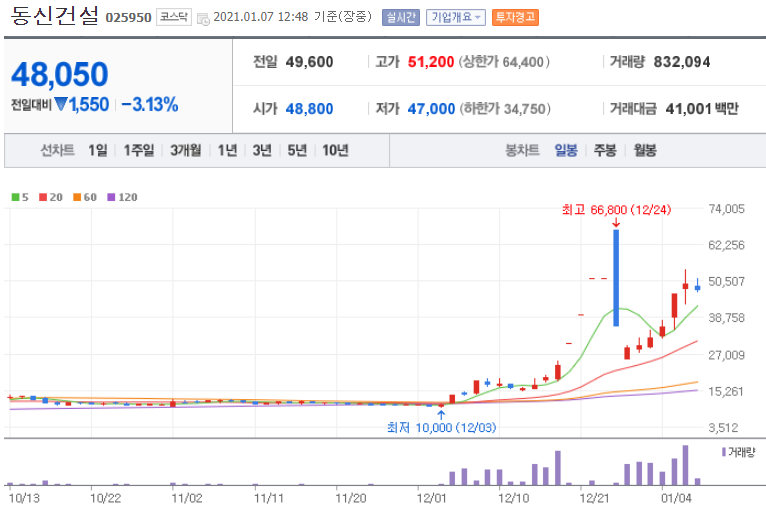This screenshot has height=513, width=766.
Task: Click the 거래량 value 832,094
Action: click(682, 62)
